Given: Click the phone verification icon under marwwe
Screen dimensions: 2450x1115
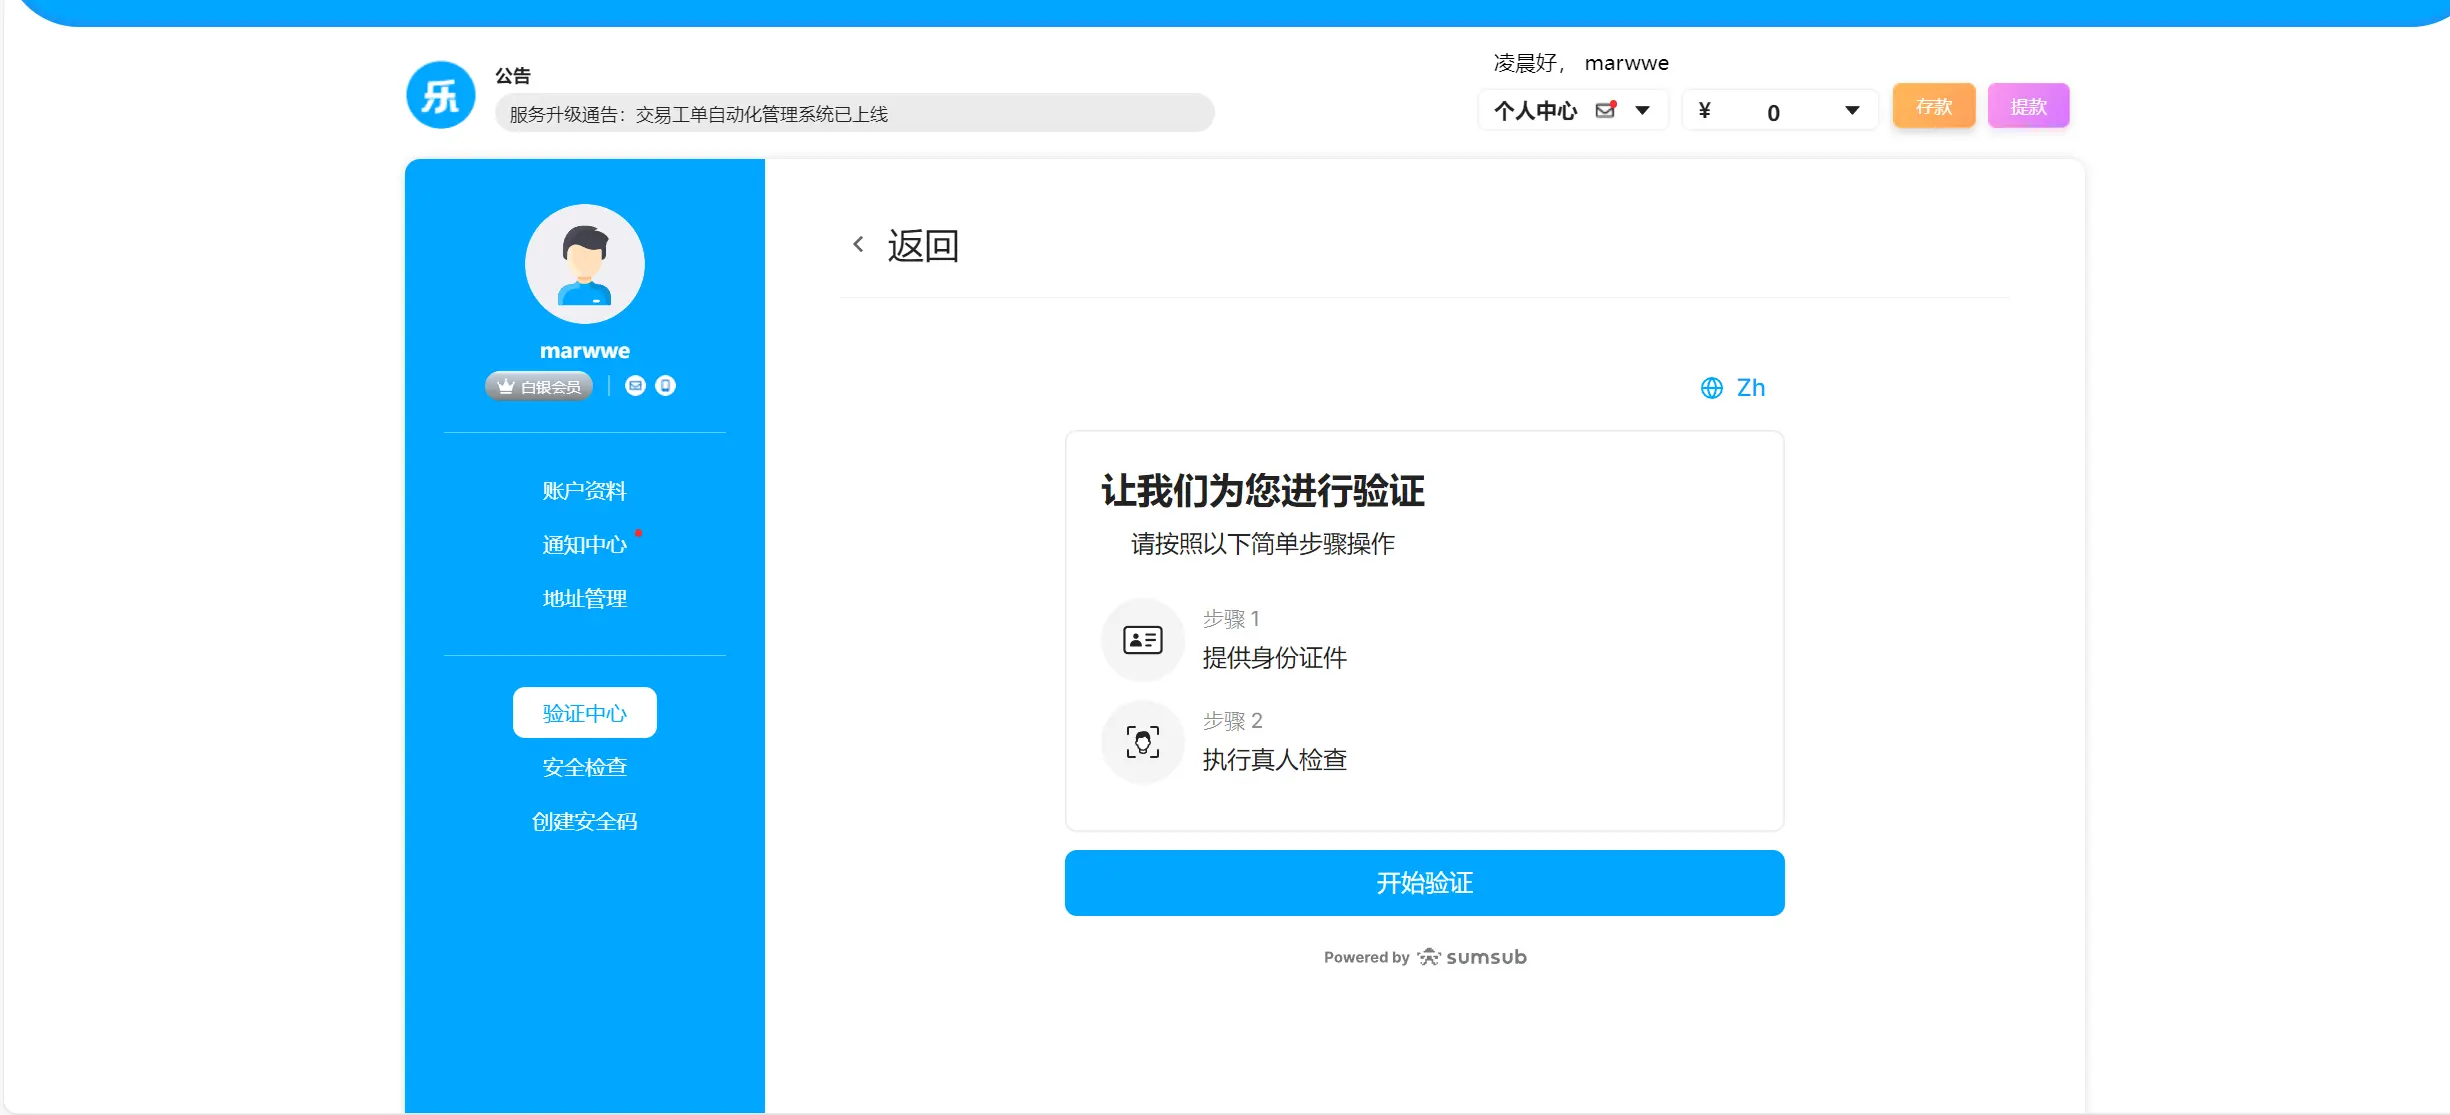Looking at the screenshot, I should click(665, 385).
